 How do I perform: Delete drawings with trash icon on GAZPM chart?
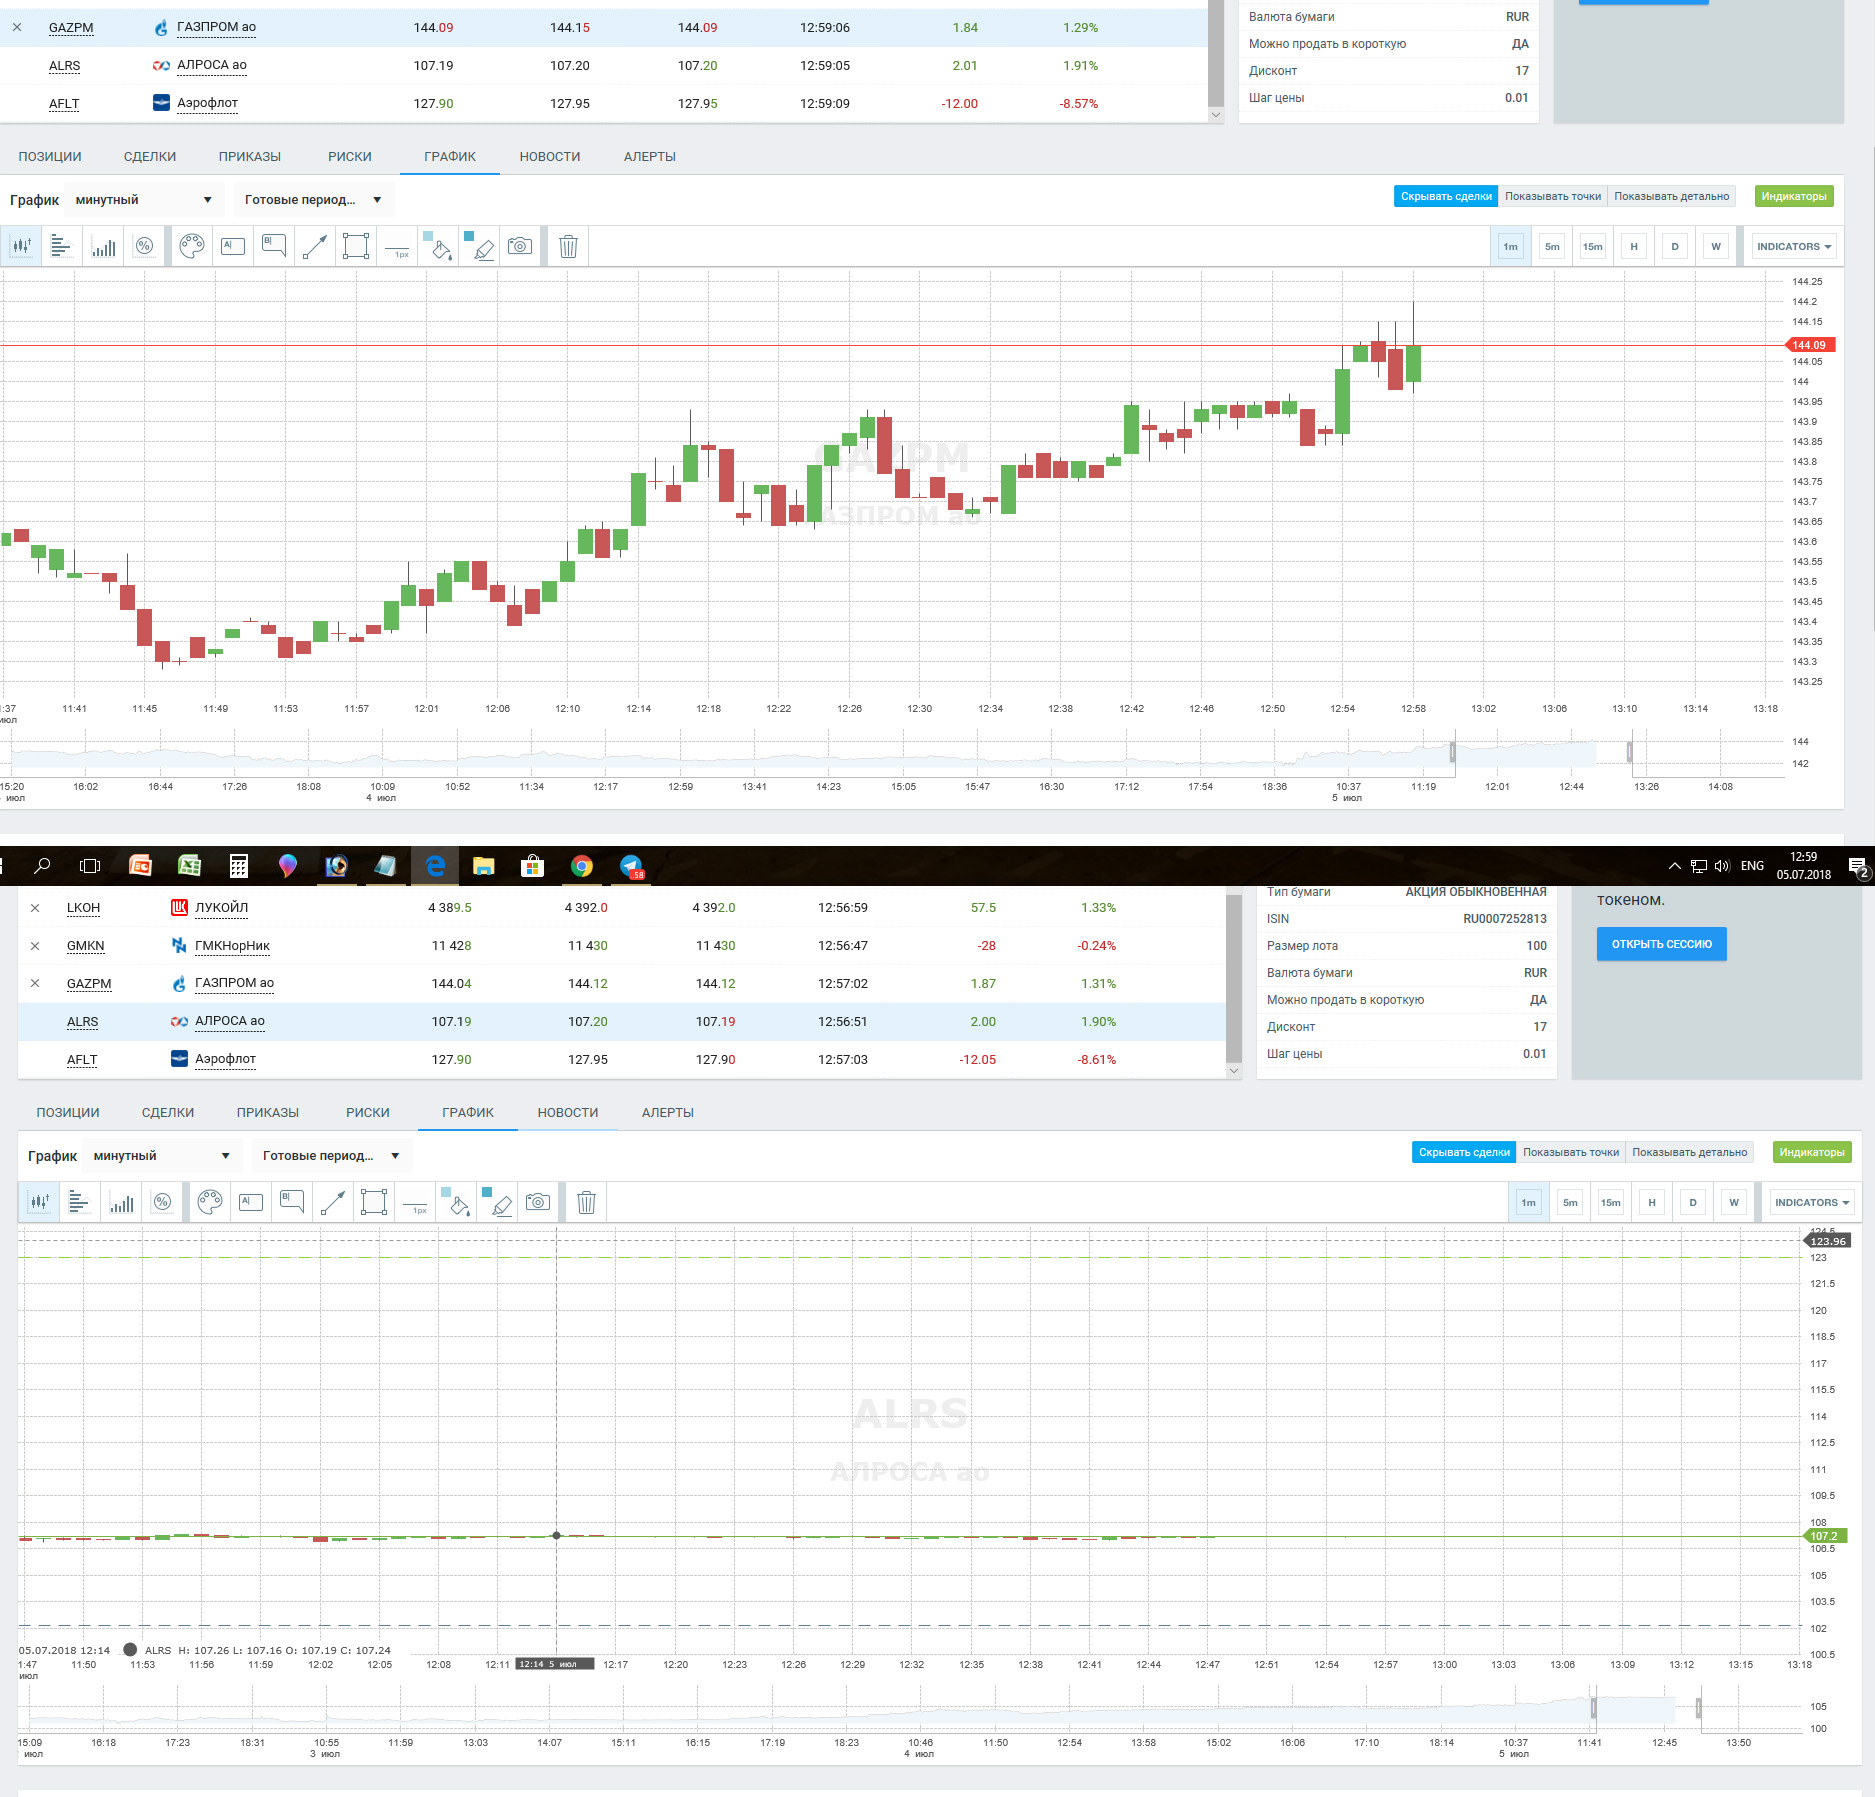click(x=568, y=246)
